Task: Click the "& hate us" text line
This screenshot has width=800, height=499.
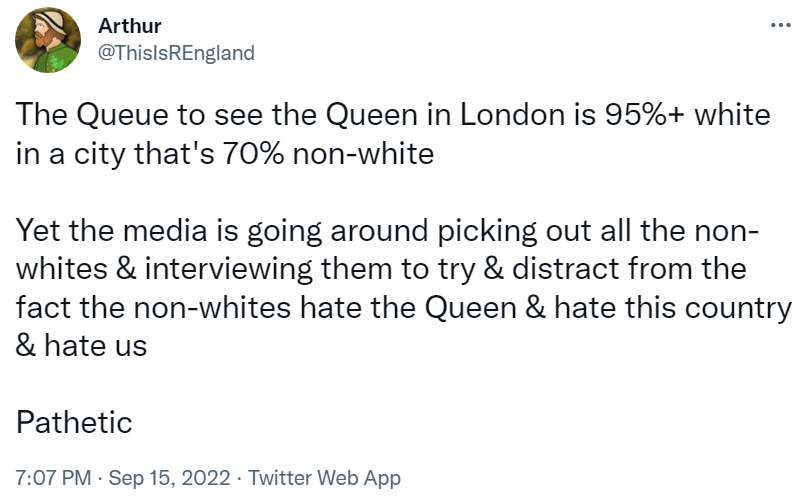Action: tap(81, 346)
